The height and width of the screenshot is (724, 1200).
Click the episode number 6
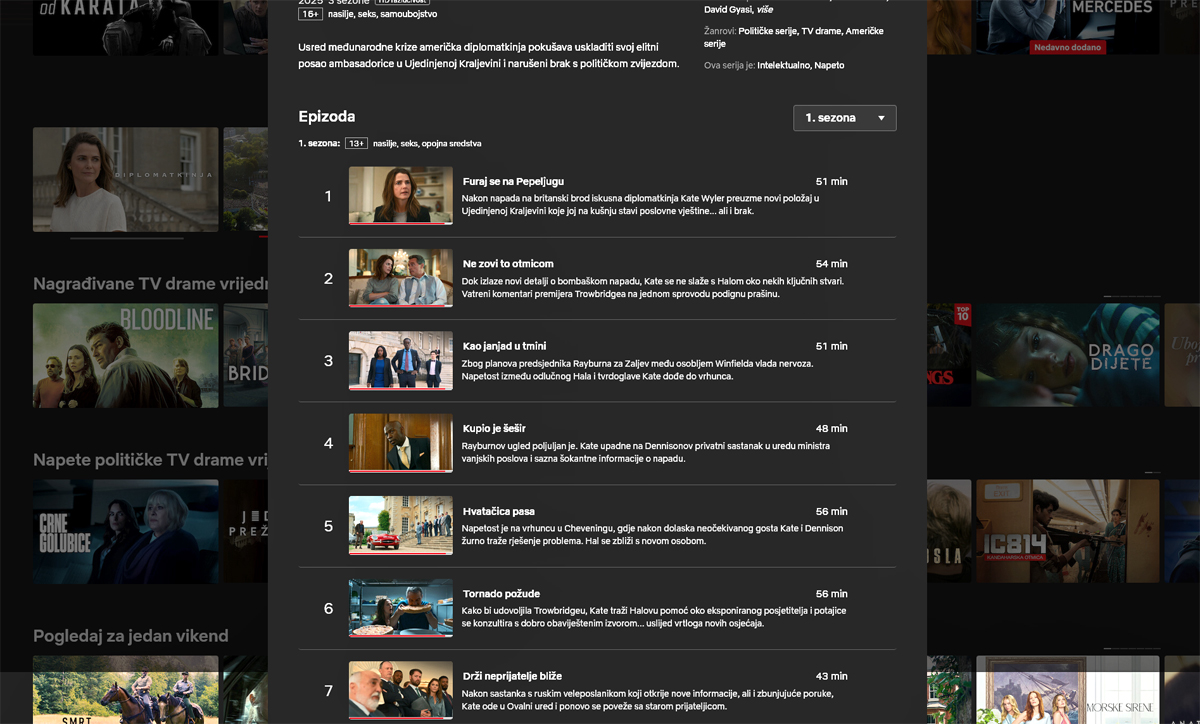tap(328, 608)
